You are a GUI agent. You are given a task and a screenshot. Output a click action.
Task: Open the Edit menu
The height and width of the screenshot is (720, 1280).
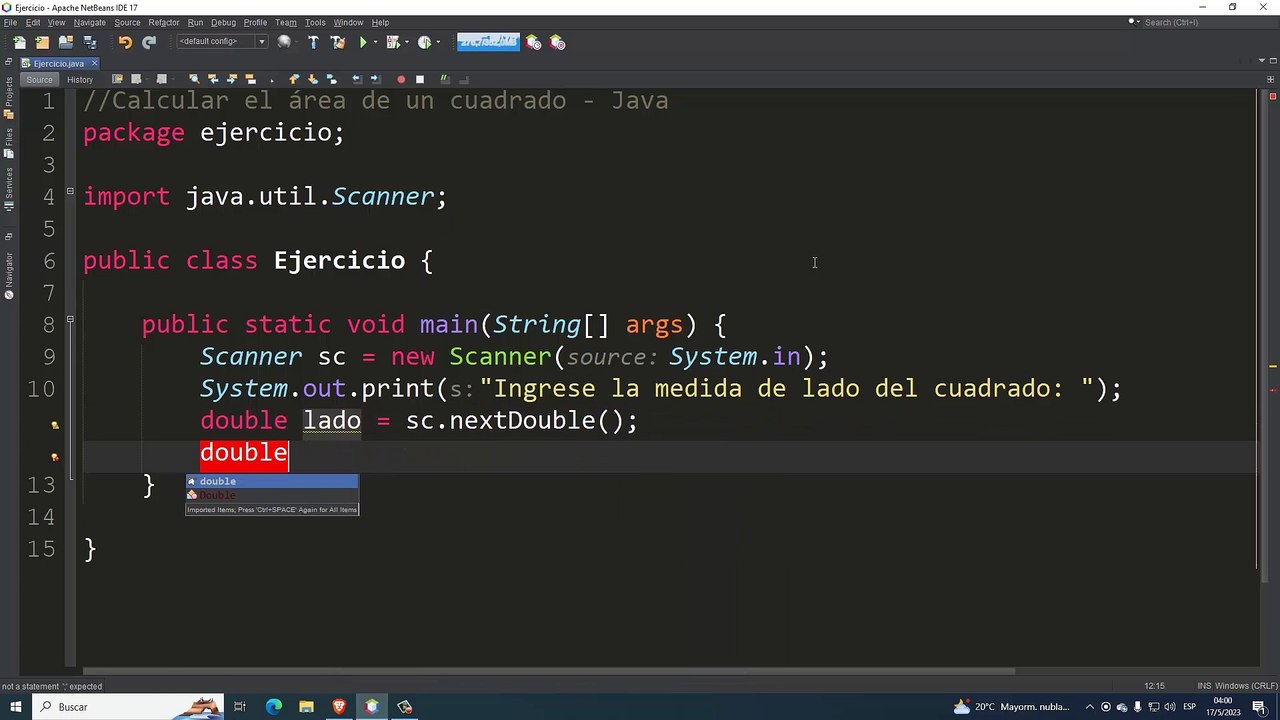point(33,22)
